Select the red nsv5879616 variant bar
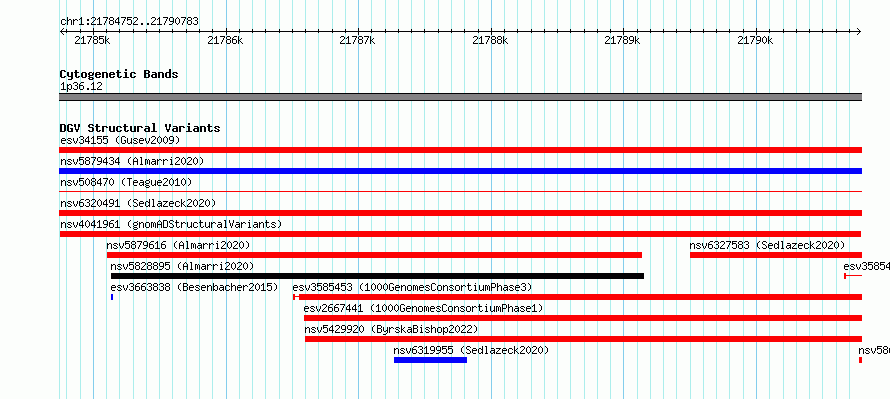Image resolution: width=890 pixels, height=399 pixels. pyautogui.click(x=374, y=255)
